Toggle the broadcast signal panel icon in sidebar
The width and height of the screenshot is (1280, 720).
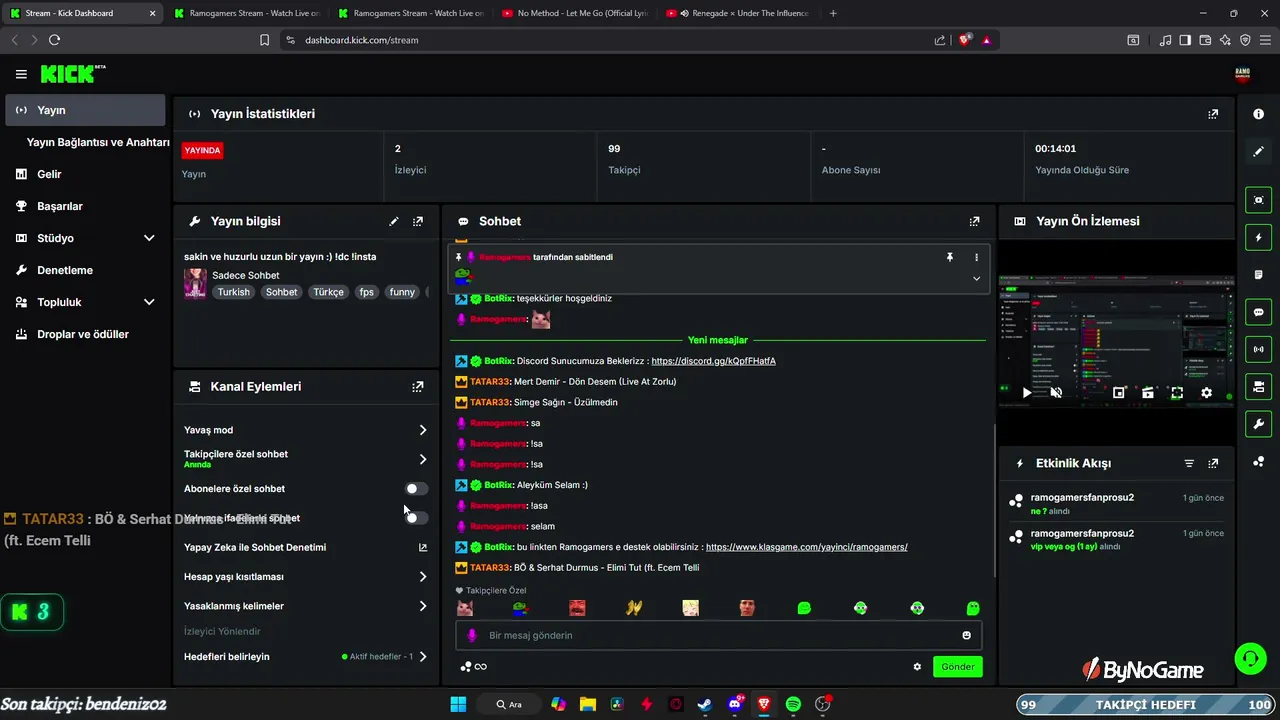[x=1259, y=349]
